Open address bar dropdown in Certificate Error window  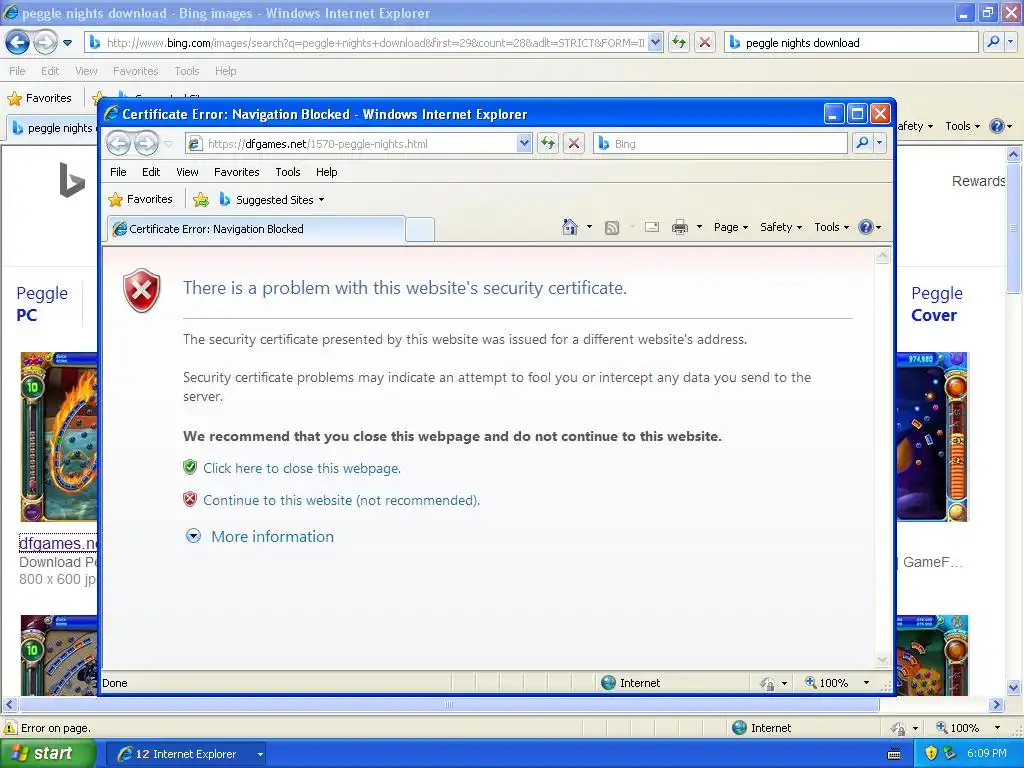[524, 143]
